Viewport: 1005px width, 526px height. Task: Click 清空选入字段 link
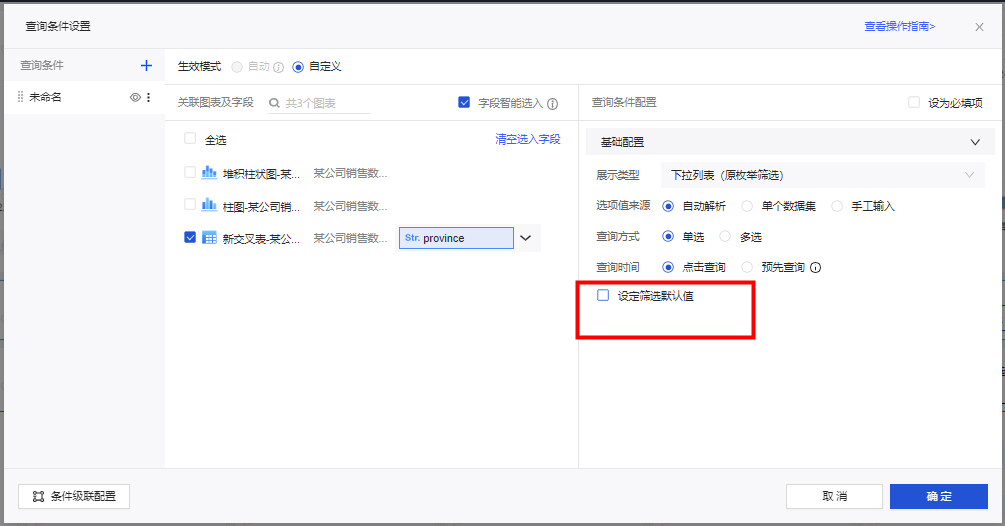(527, 139)
